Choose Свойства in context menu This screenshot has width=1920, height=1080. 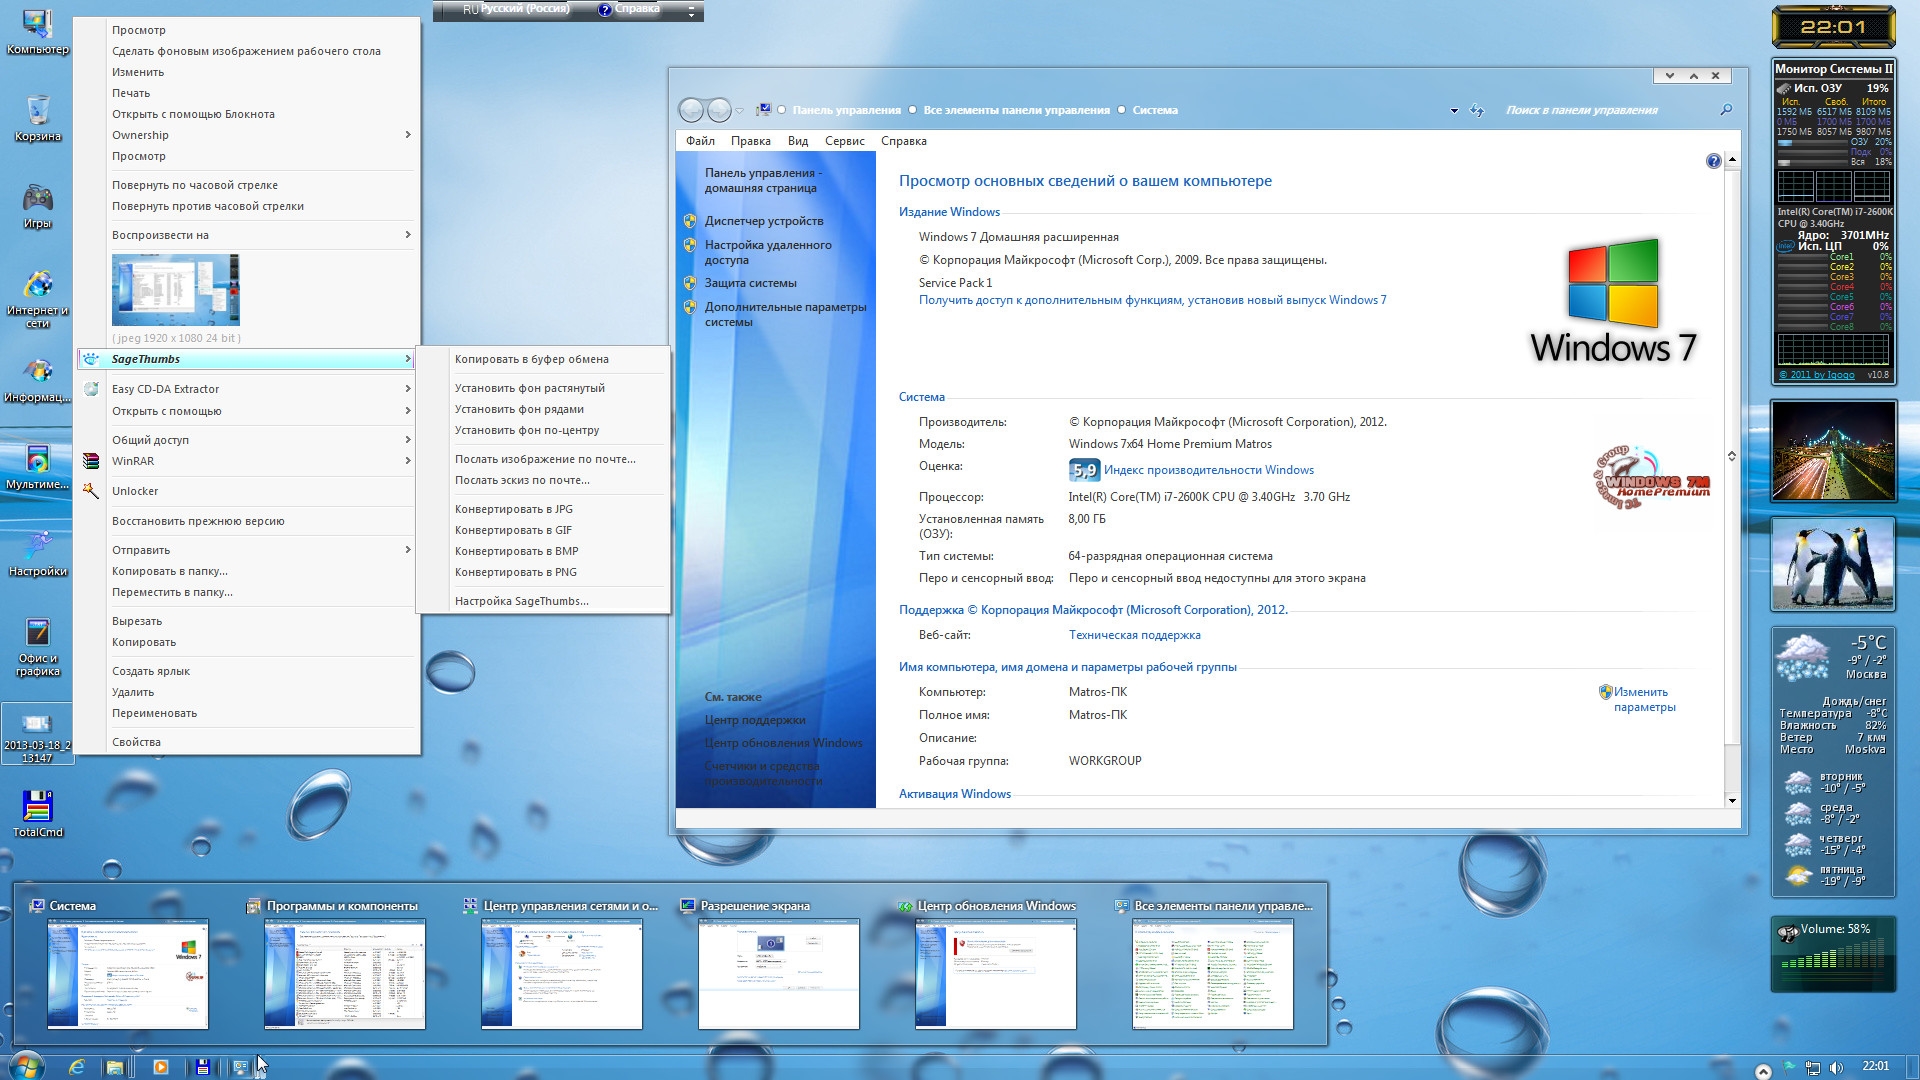point(248,742)
